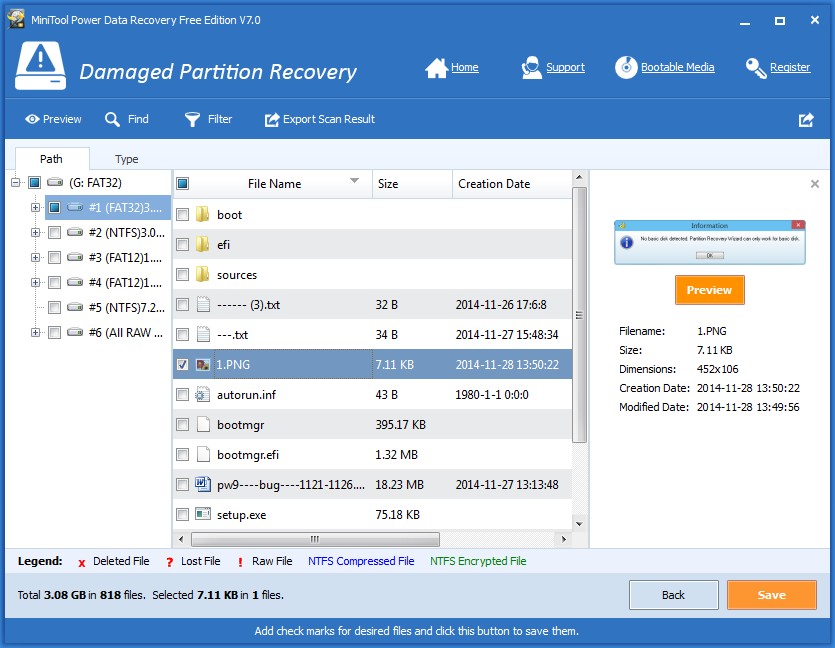Viewport: 835px width, 648px height.
Task: Click the preview thumbnail of 1.PNG
Action: (x=709, y=242)
